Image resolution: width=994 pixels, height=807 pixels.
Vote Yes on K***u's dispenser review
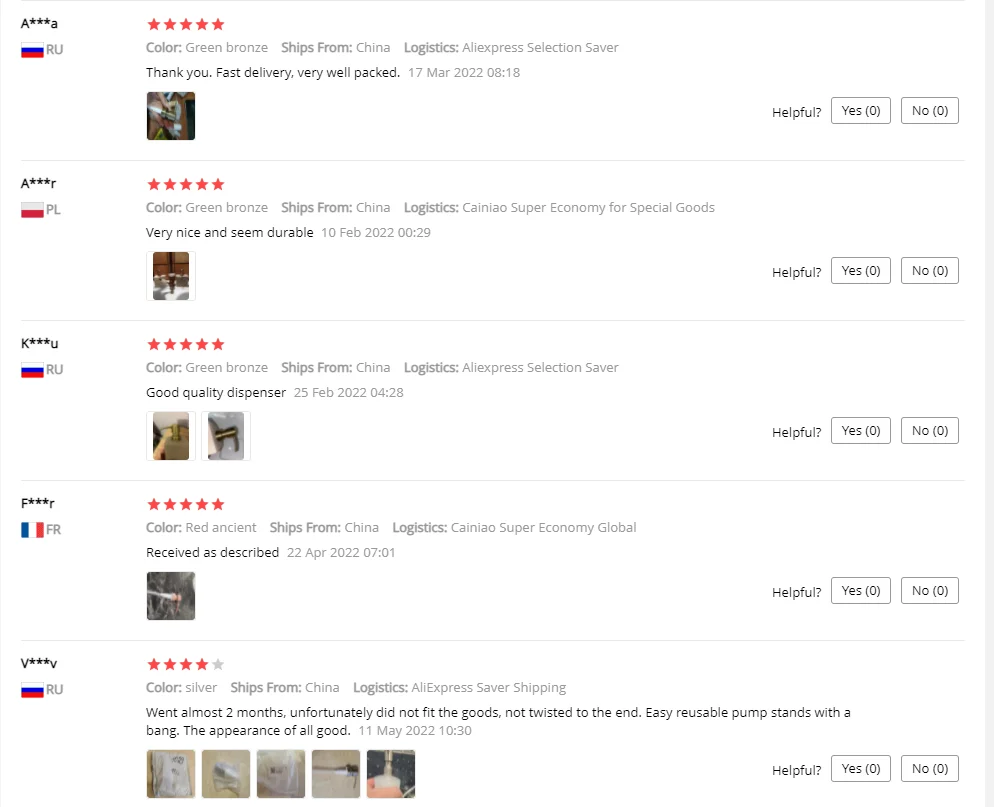click(860, 431)
